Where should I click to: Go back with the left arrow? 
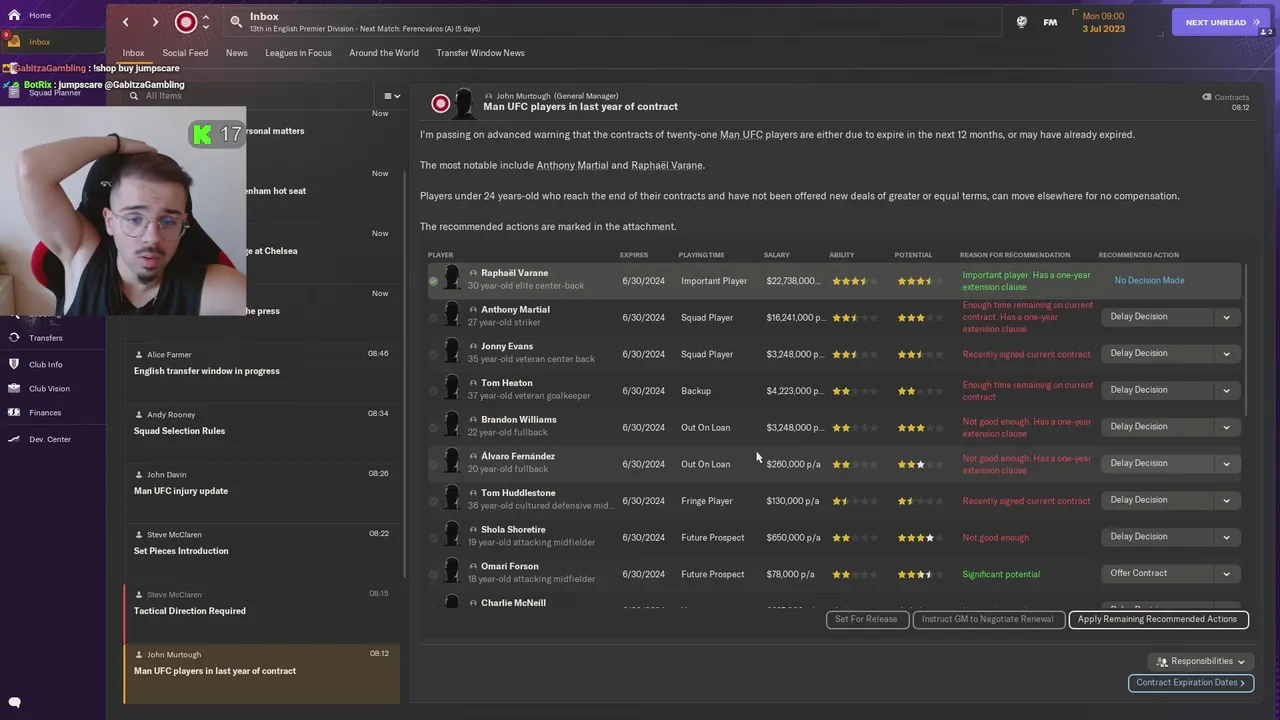(125, 22)
